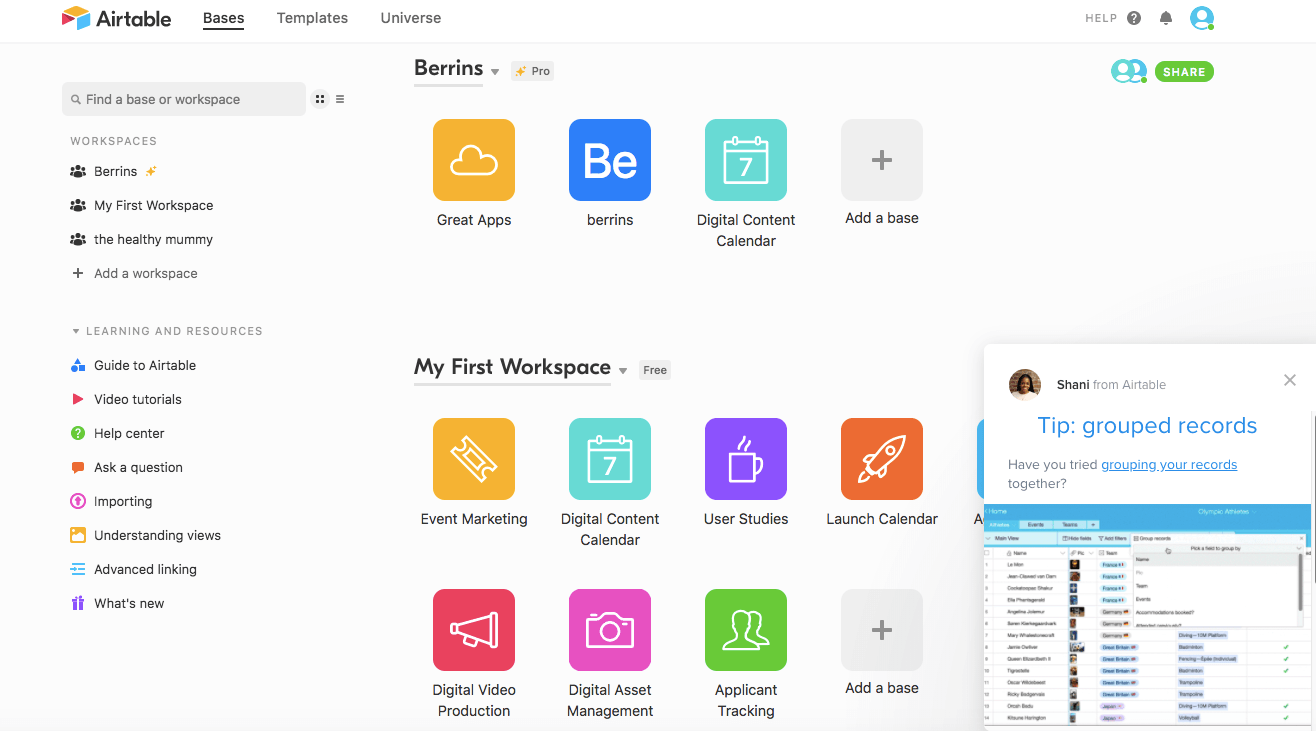Open the grouped records tip screenshot
This screenshot has height=731, width=1316.
point(1148,616)
